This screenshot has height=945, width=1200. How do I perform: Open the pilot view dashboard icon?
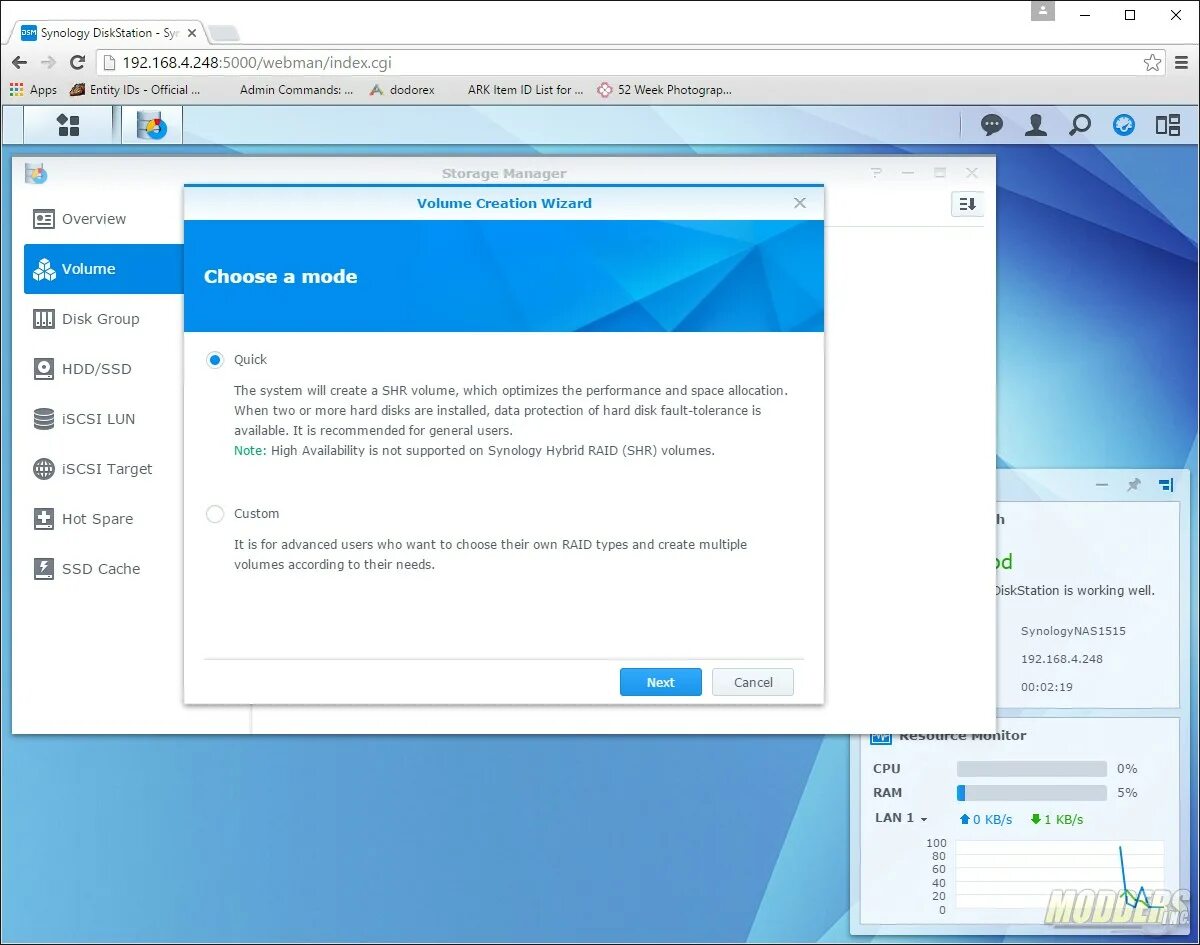pos(1124,125)
